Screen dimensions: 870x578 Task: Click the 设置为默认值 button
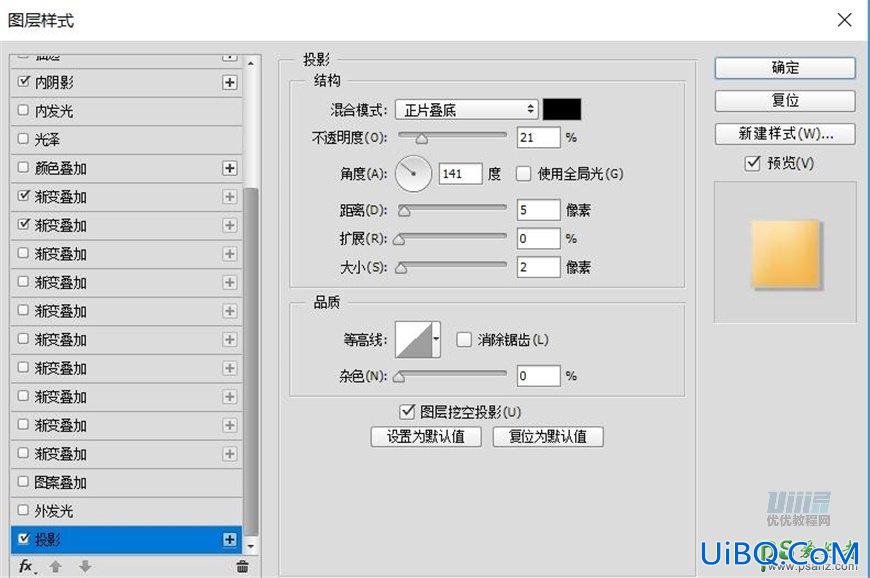[x=426, y=437]
